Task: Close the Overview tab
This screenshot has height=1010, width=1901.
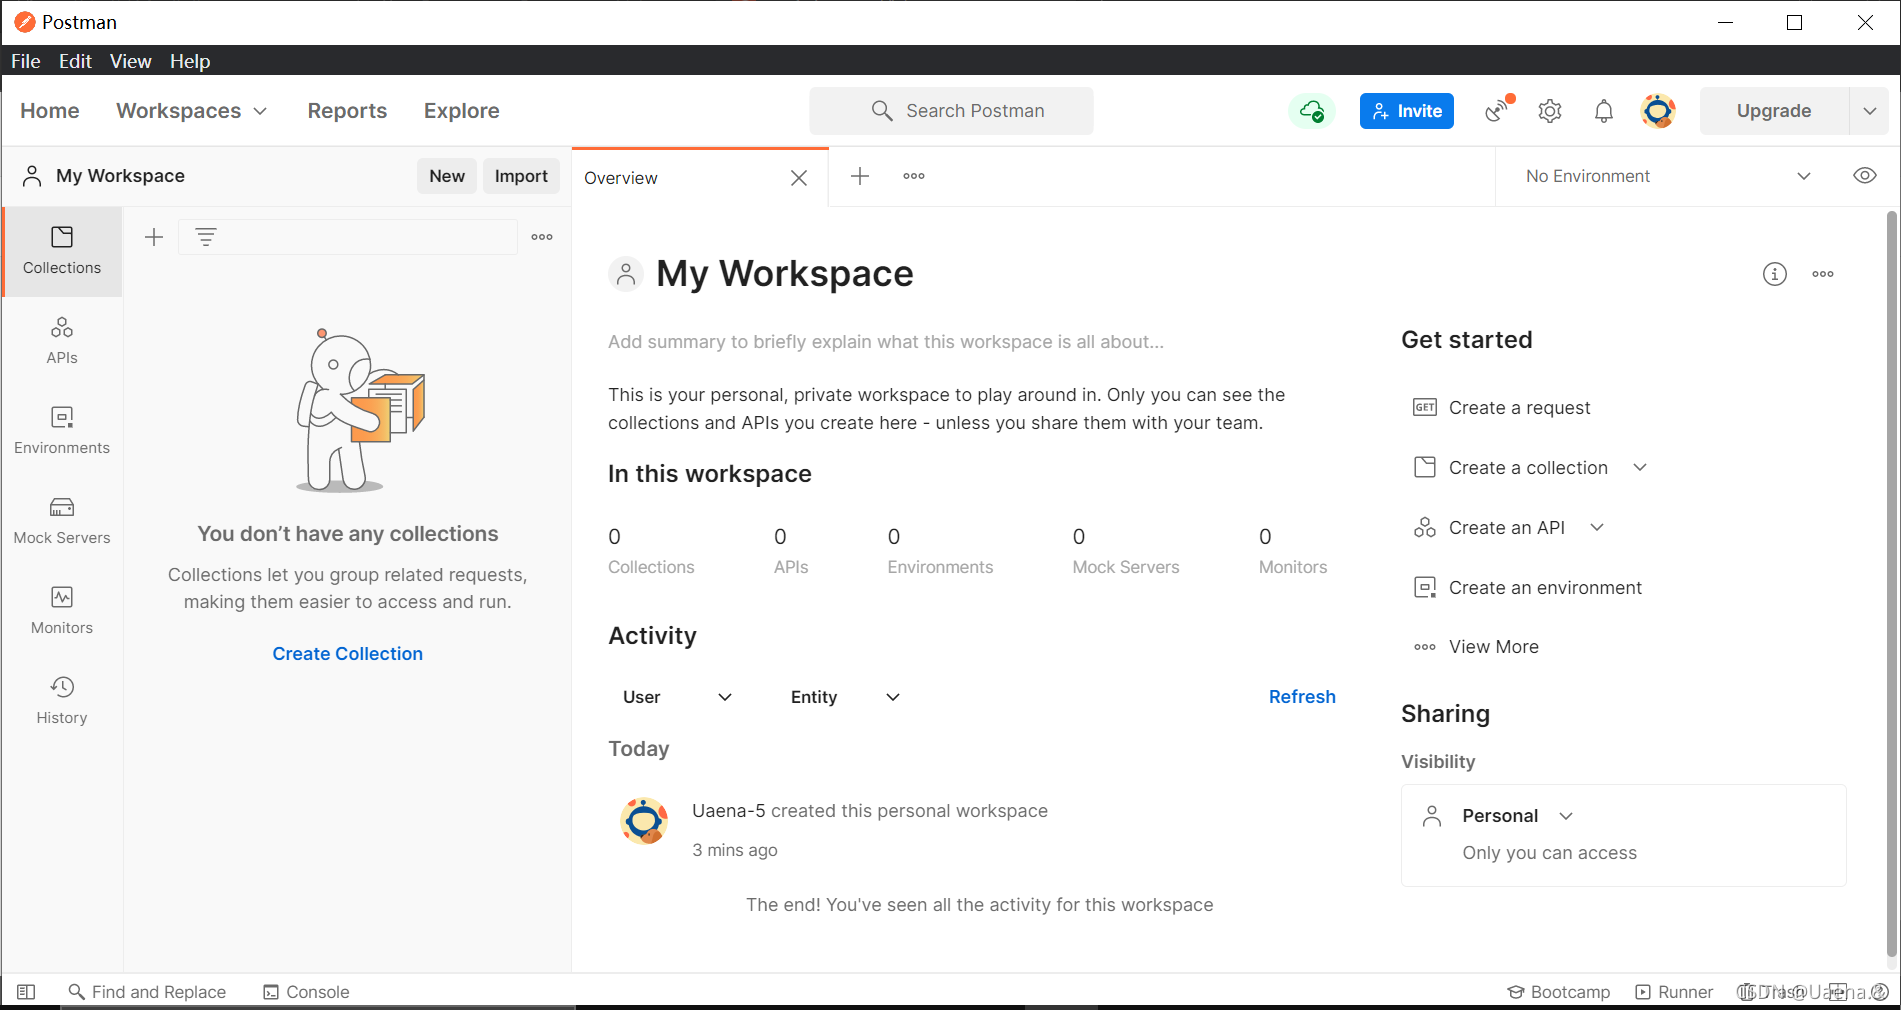Action: tap(799, 178)
